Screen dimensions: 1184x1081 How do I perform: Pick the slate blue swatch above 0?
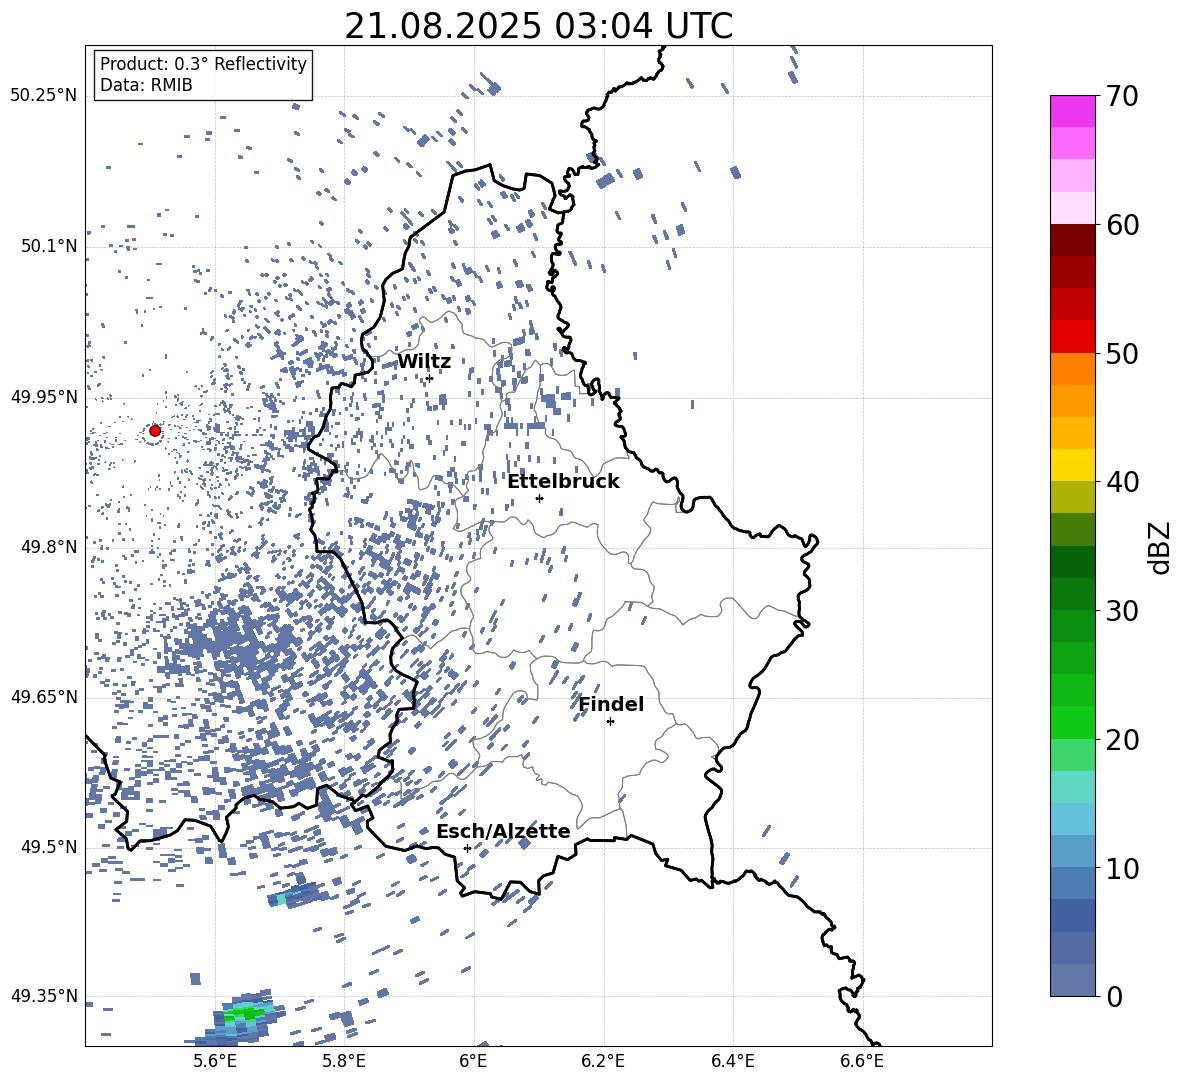(x=1072, y=980)
